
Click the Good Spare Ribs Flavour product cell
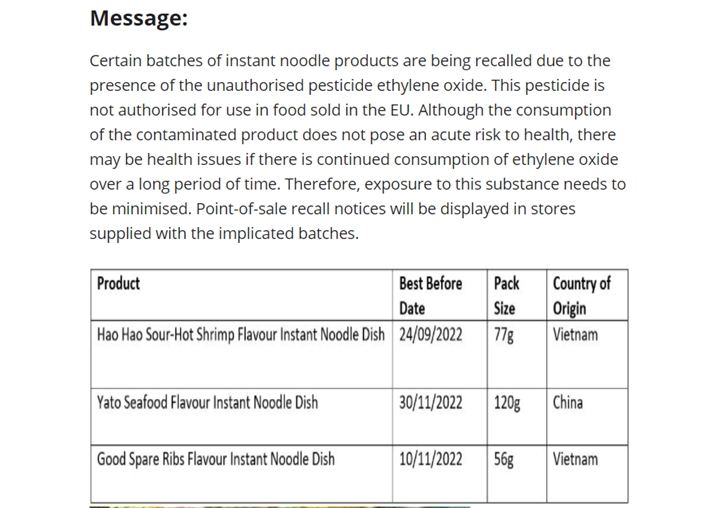(216, 460)
